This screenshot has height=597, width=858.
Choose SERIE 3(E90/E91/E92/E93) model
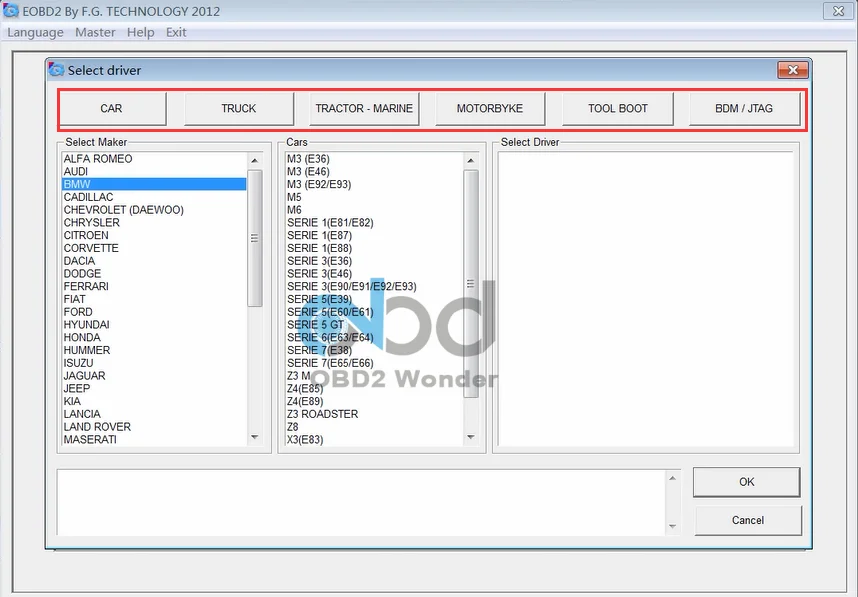(x=374, y=286)
